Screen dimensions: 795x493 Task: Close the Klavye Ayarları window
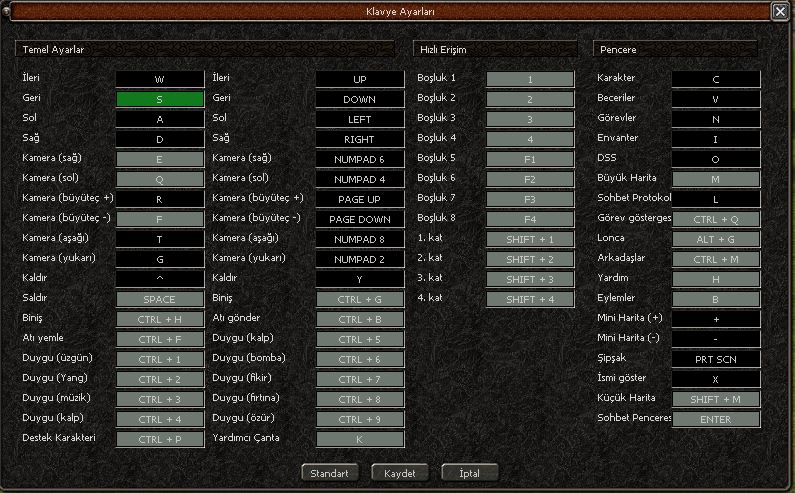tap(779, 11)
